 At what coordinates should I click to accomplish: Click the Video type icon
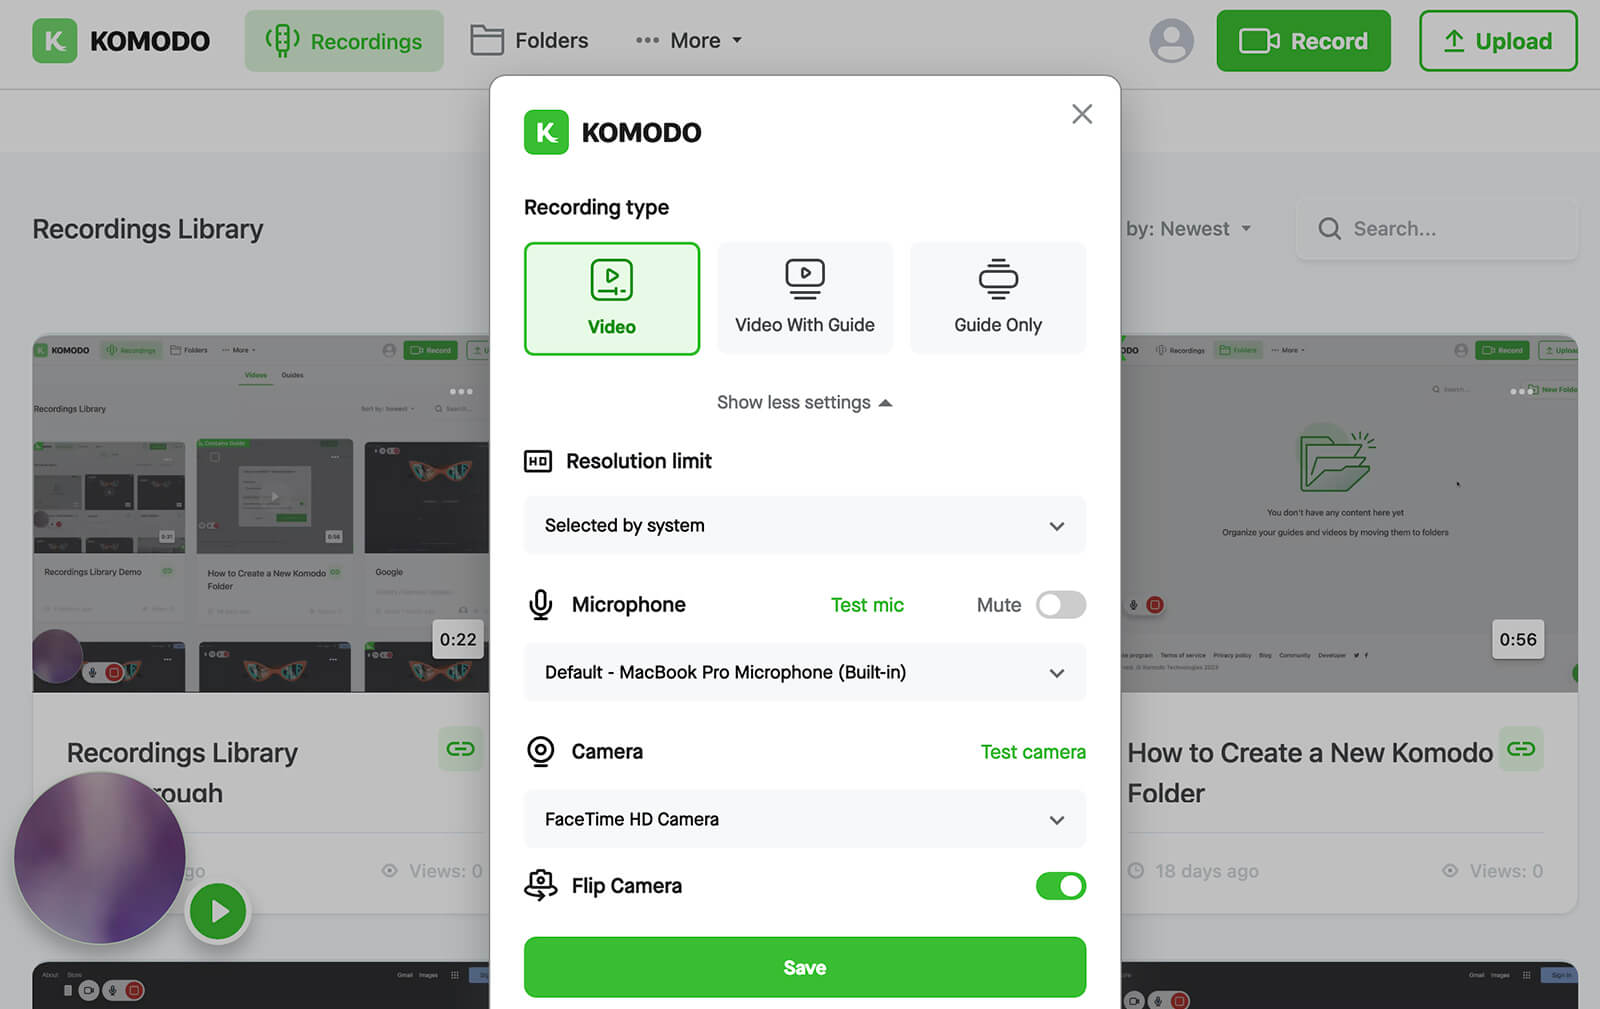point(612,280)
